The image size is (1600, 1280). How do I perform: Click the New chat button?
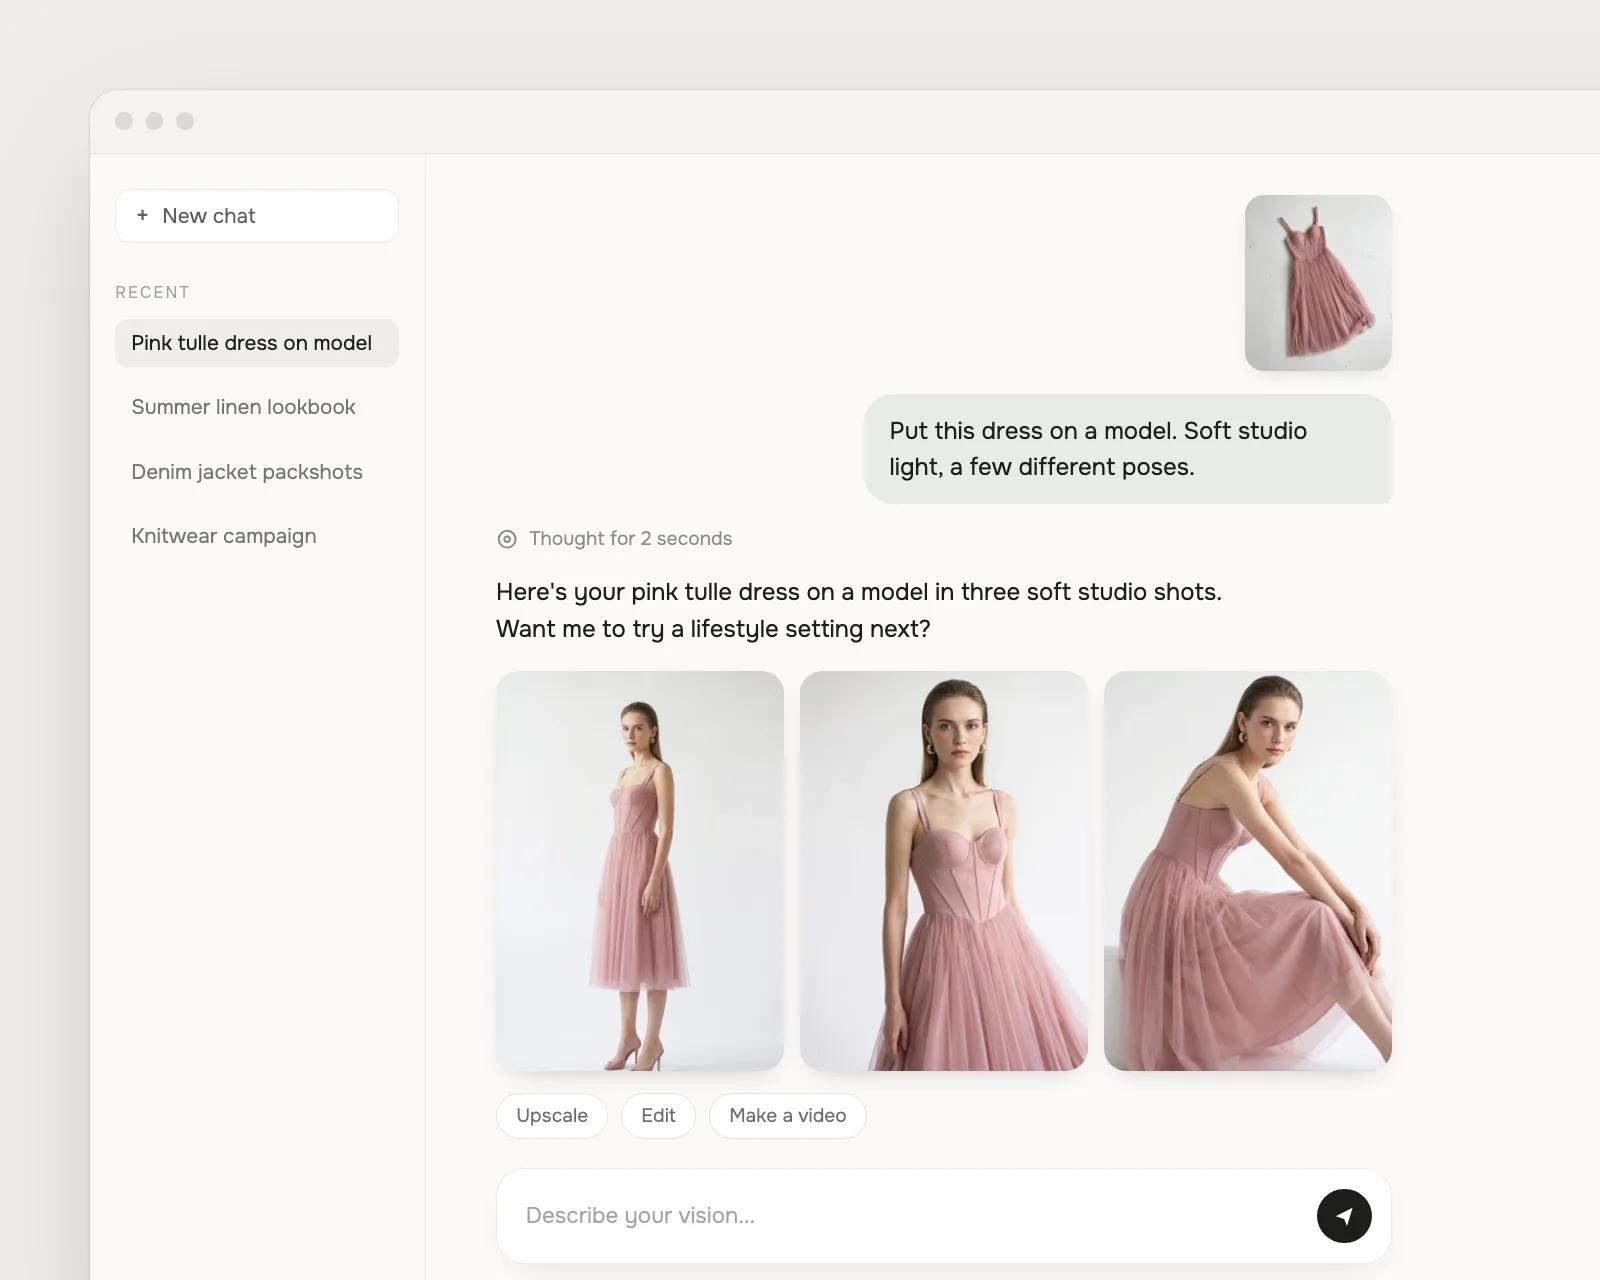pos(257,216)
